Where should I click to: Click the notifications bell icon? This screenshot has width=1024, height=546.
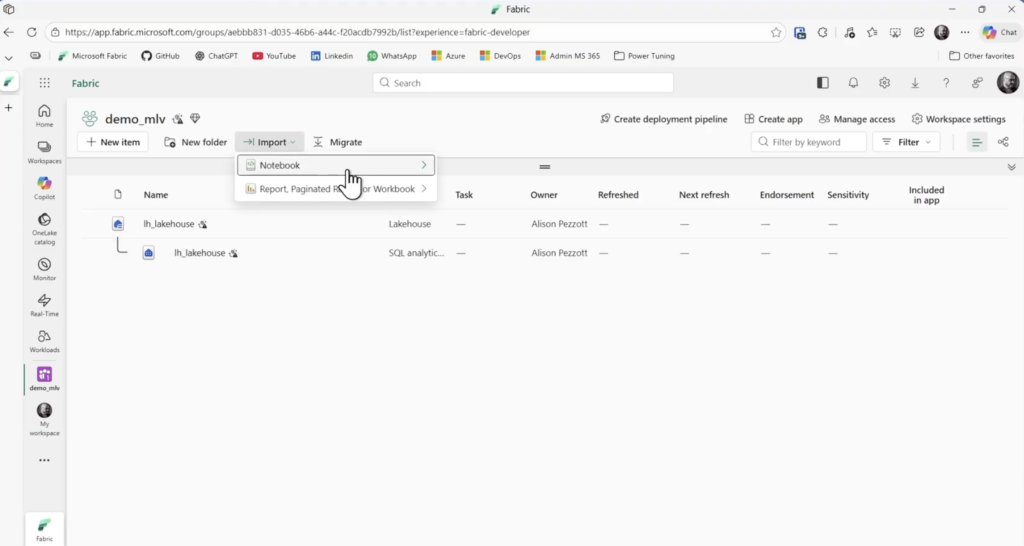click(x=853, y=83)
